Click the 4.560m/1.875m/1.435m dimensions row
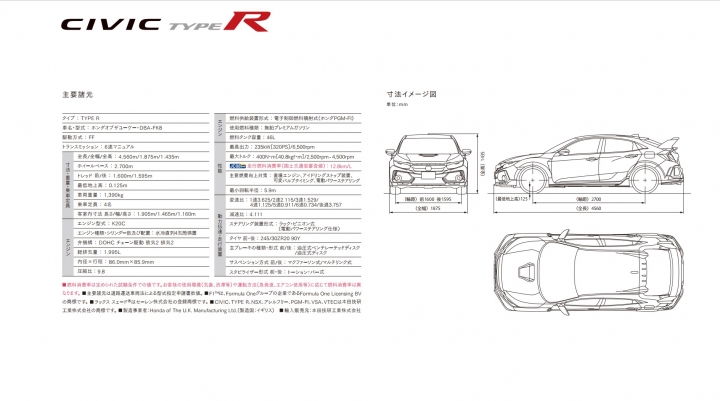 142,157
